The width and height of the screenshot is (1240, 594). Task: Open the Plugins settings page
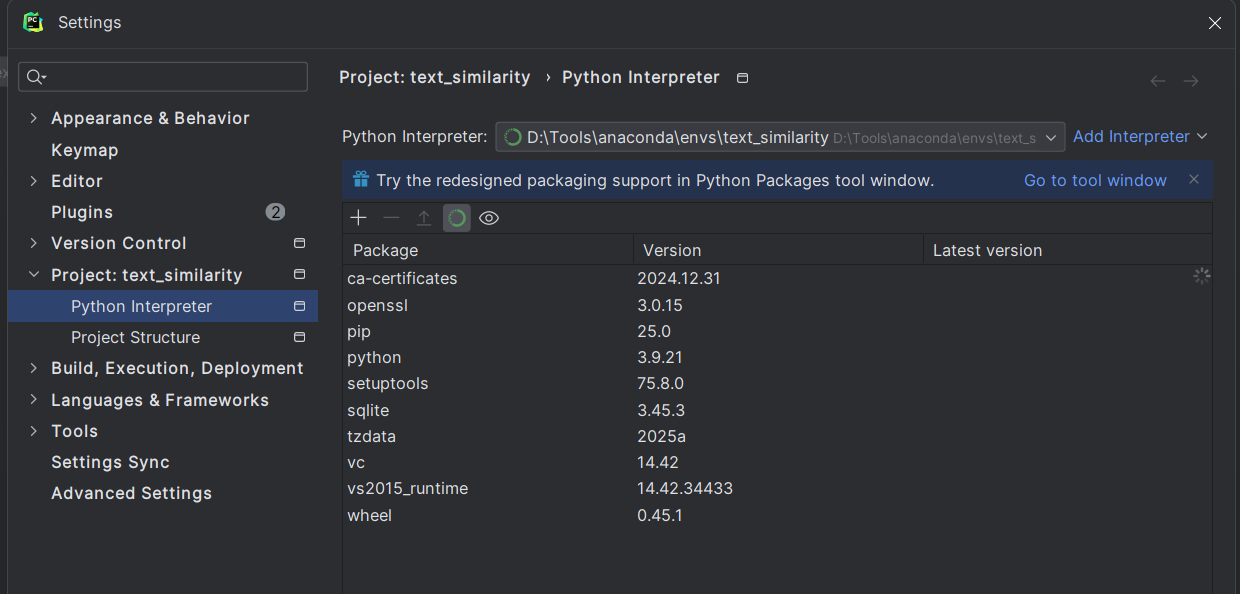82,212
